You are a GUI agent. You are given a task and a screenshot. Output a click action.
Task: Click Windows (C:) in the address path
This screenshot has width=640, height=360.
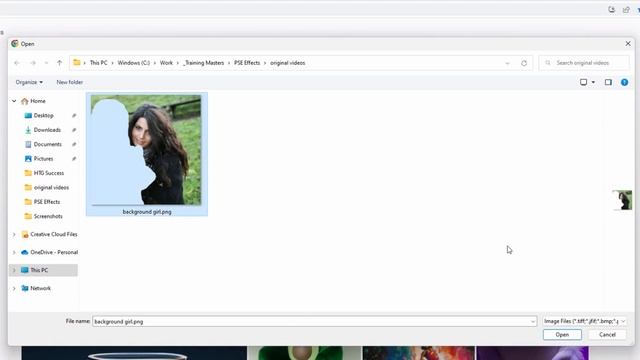click(x=133, y=63)
